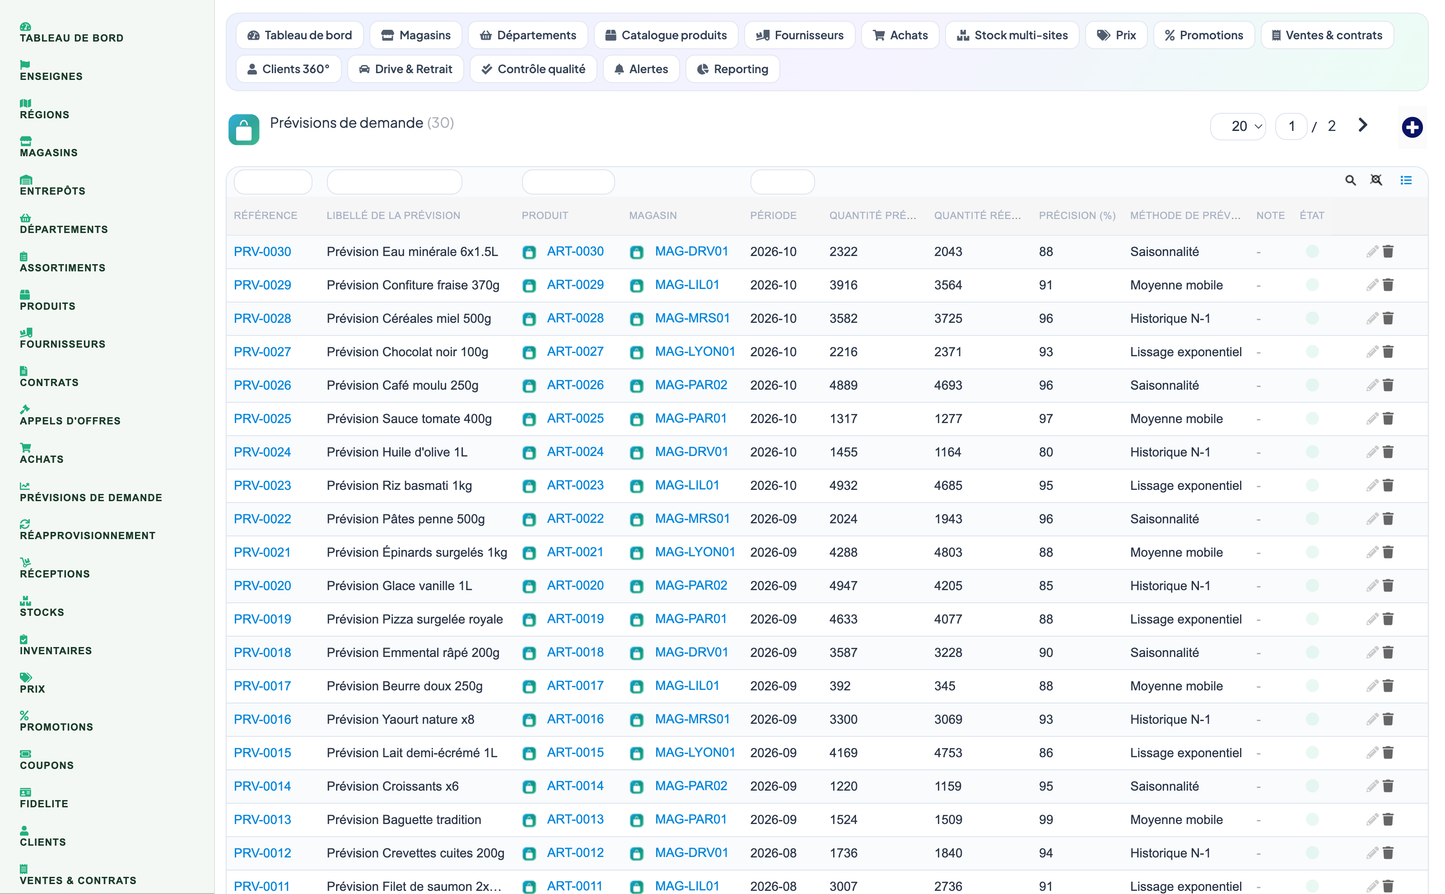Click the Prévisions de demande shopping bag icon
This screenshot has height=894, width=1445.
[x=244, y=129]
